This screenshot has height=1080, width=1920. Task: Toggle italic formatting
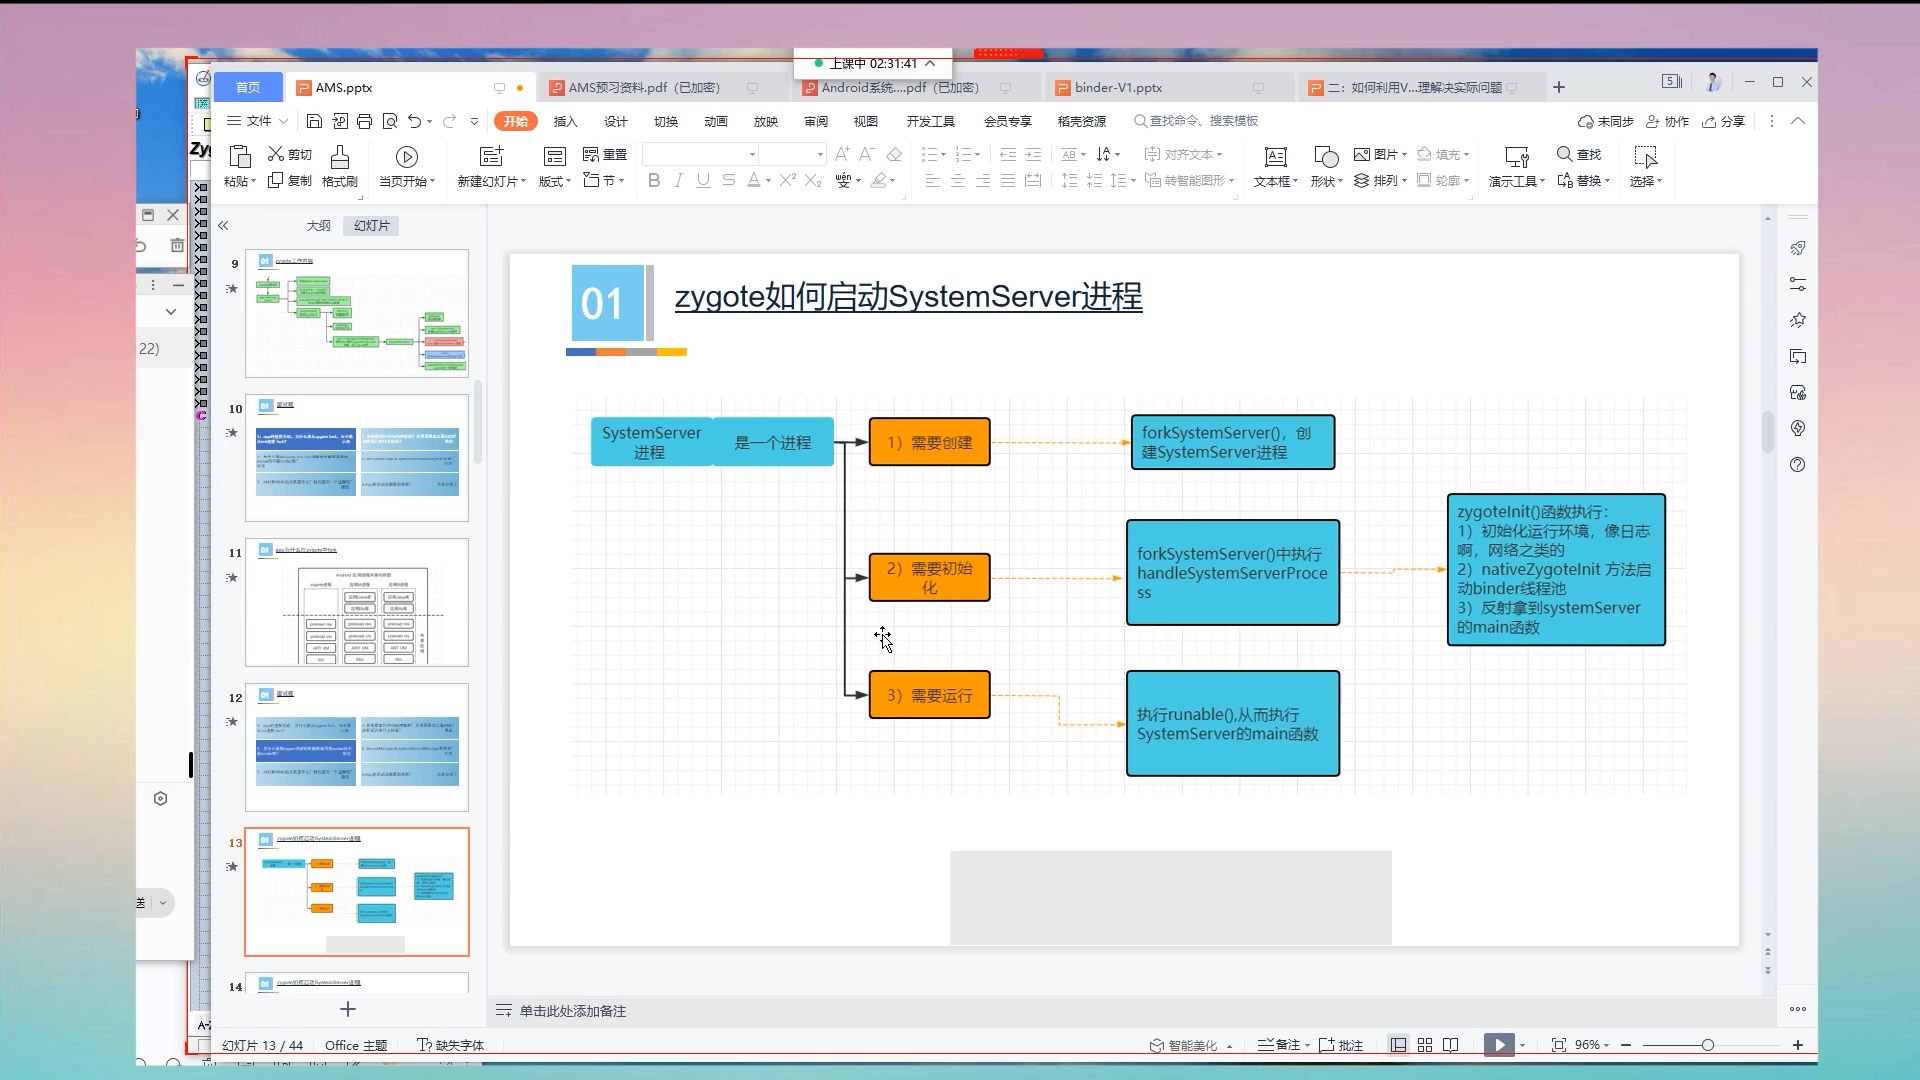(x=679, y=180)
